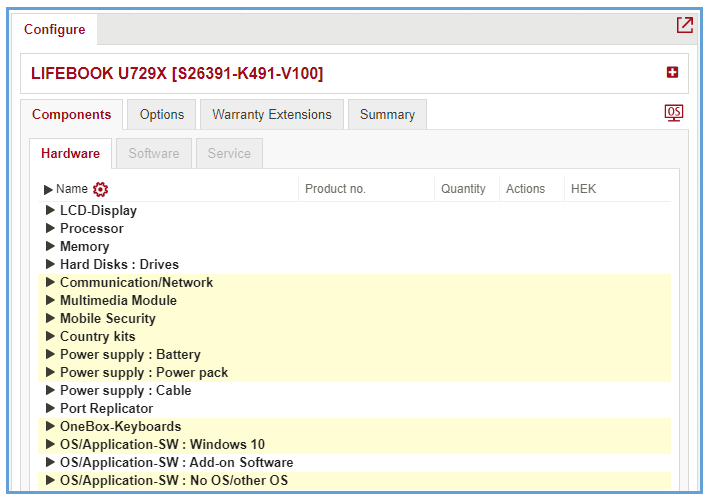Image resolution: width=708 pixels, height=498 pixels.
Task: Expand the Processor category arrow
Action: (x=50, y=228)
